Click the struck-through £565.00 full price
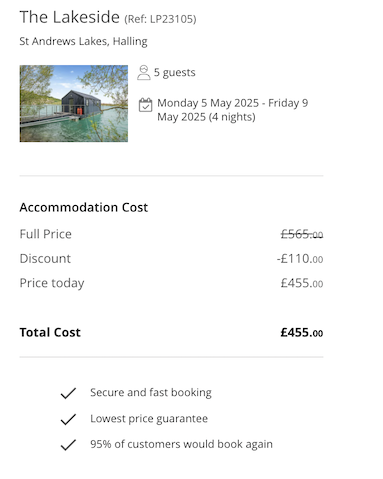 302,234
